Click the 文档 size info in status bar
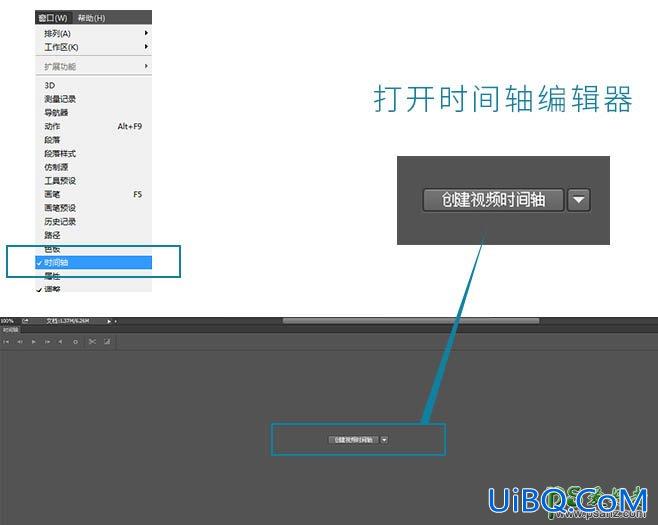Image resolution: width=658 pixels, height=525 pixels. pyautogui.click(x=68, y=321)
